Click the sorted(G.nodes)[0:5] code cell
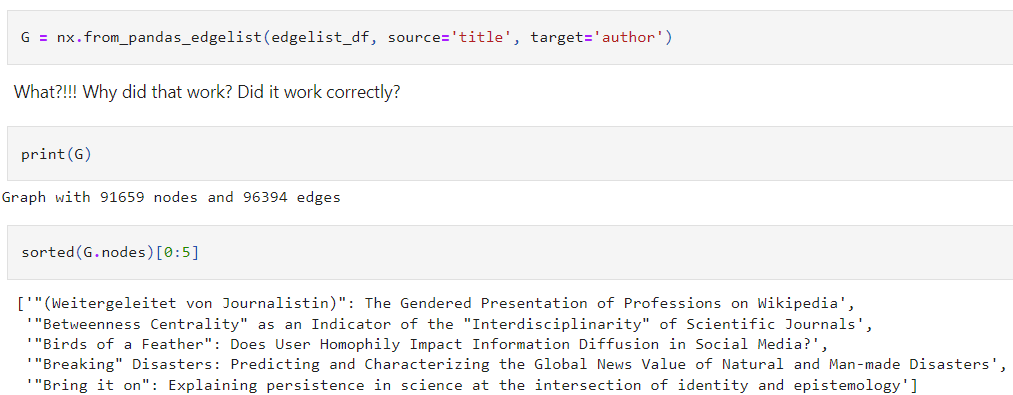Viewport: 1013px width, 395px height. (510, 252)
